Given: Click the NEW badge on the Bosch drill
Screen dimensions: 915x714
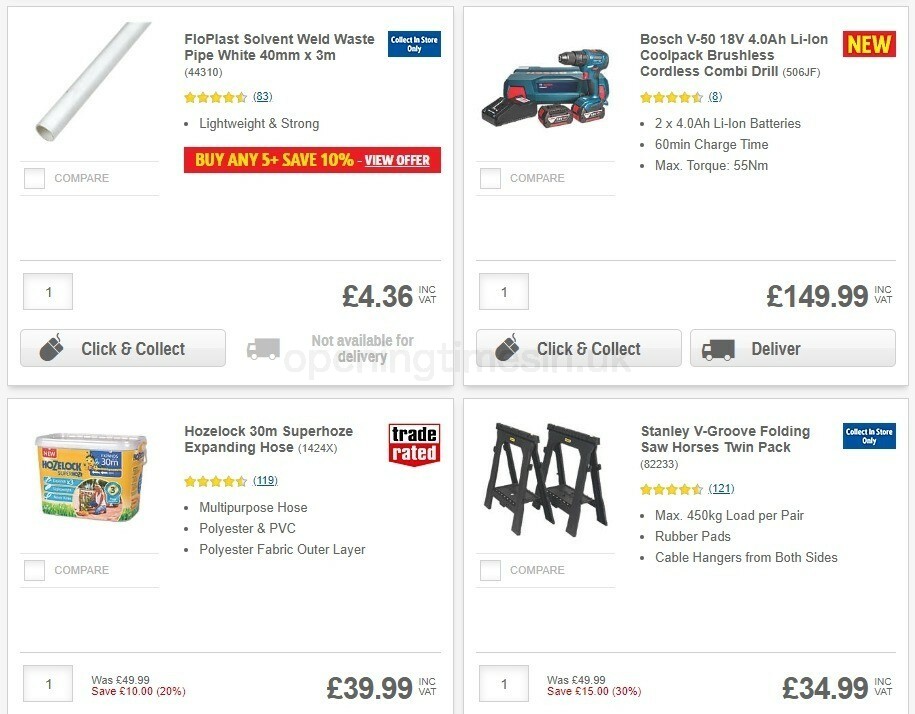Looking at the screenshot, I should (x=868, y=44).
